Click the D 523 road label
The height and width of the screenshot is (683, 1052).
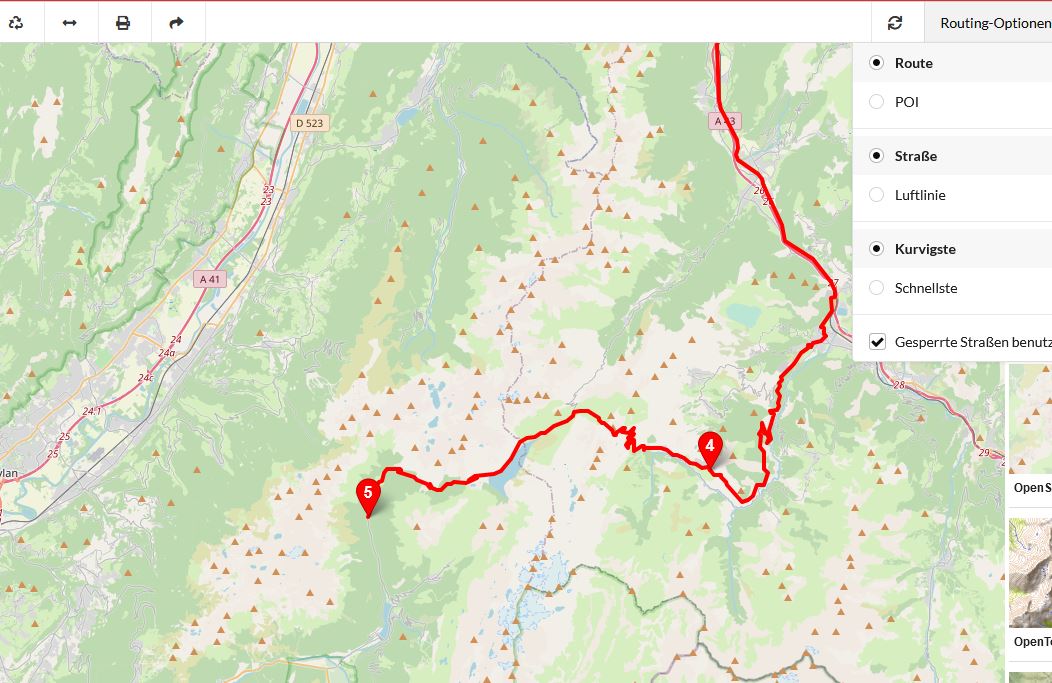coord(309,123)
